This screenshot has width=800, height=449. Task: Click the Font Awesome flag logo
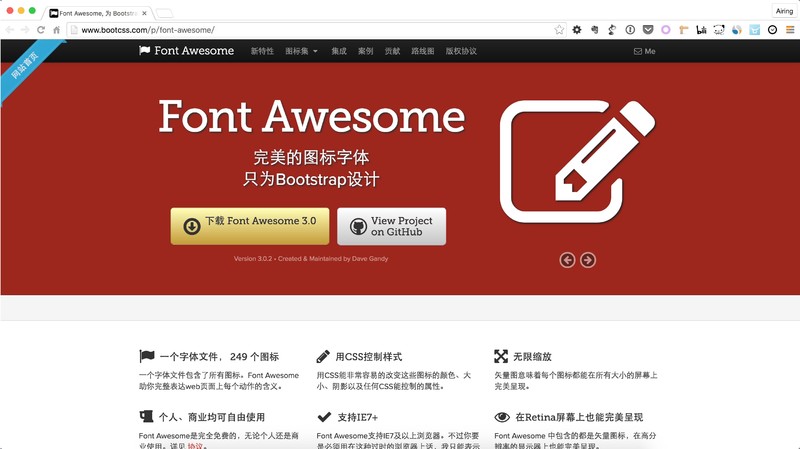(x=144, y=51)
